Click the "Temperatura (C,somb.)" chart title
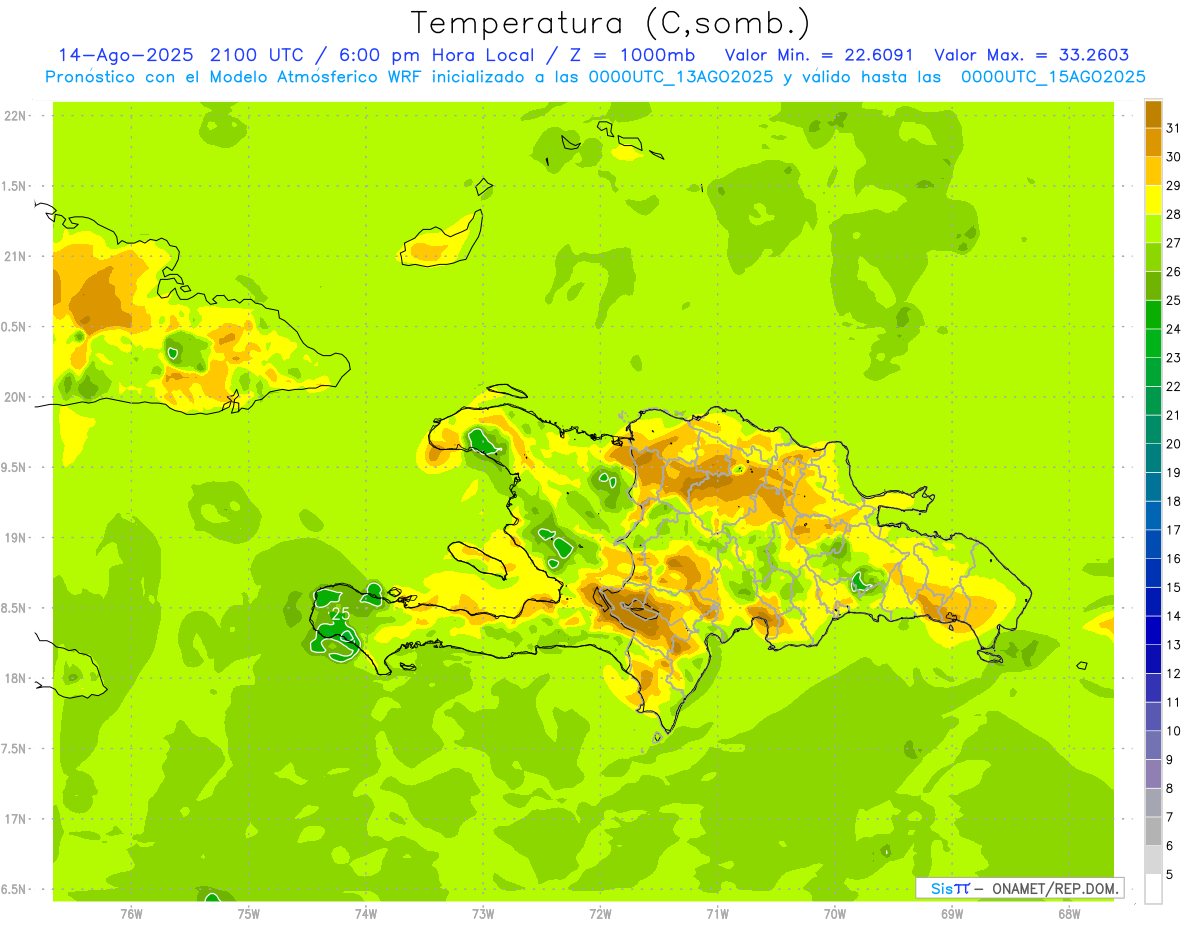 tap(610, 23)
